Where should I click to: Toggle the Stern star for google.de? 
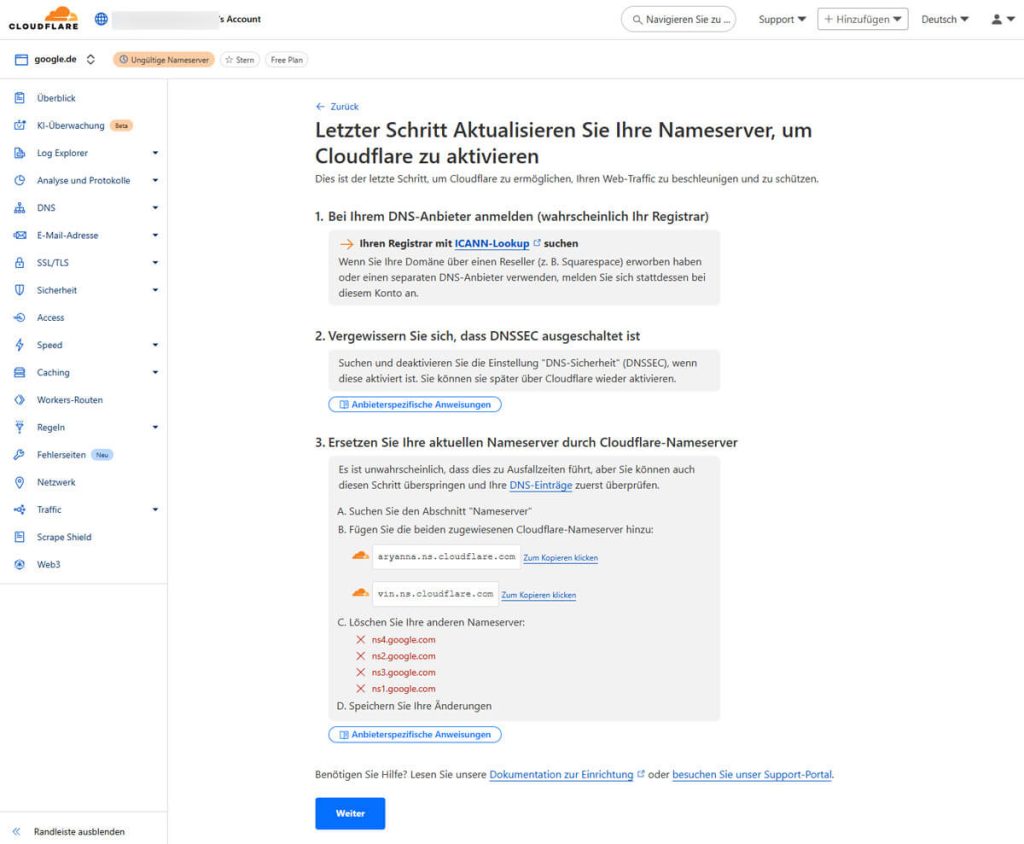point(240,59)
